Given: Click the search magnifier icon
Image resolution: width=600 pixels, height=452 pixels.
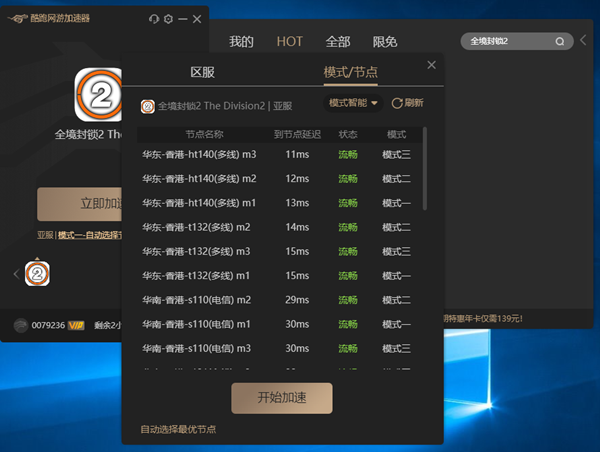Looking at the screenshot, I should tap(559, 41).
